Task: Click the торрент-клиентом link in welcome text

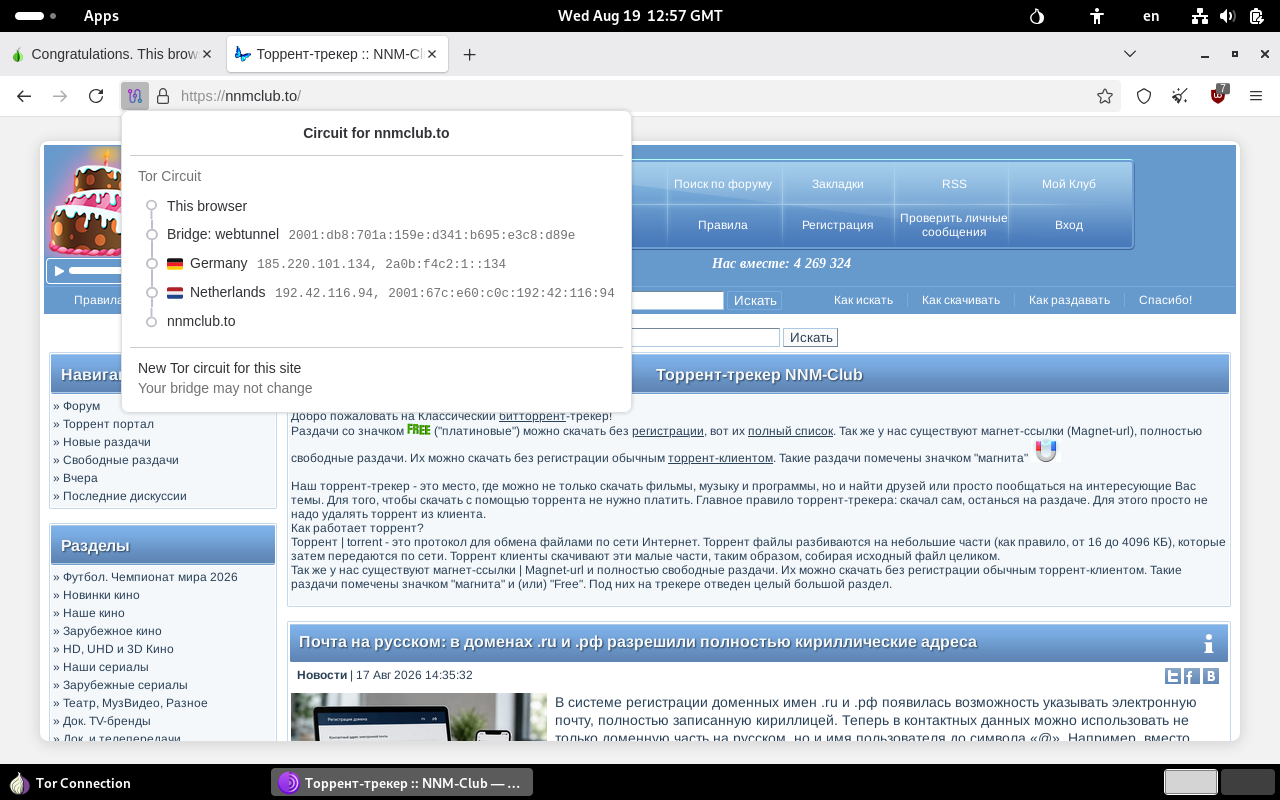Action: pyautogui.click(x=720, y=458)
